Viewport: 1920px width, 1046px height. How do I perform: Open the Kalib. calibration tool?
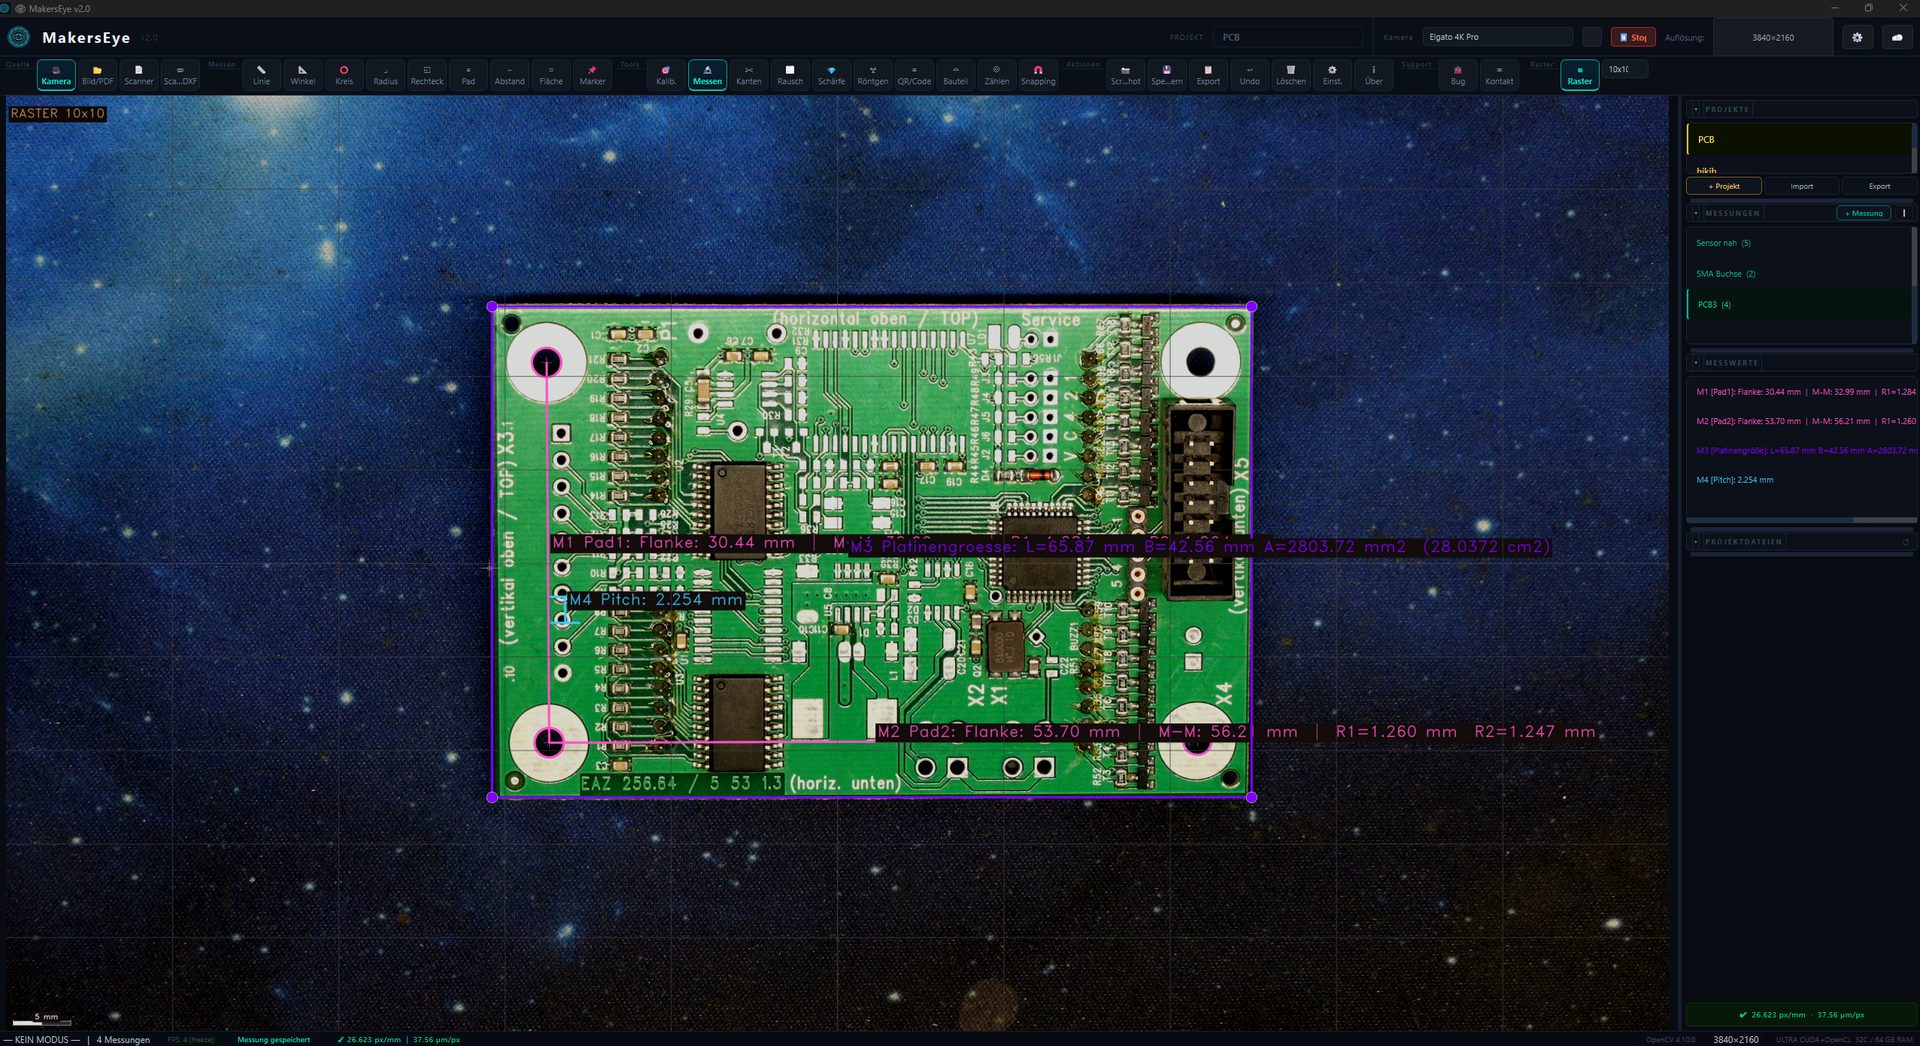pyautogui.click(x=665, y=74)
